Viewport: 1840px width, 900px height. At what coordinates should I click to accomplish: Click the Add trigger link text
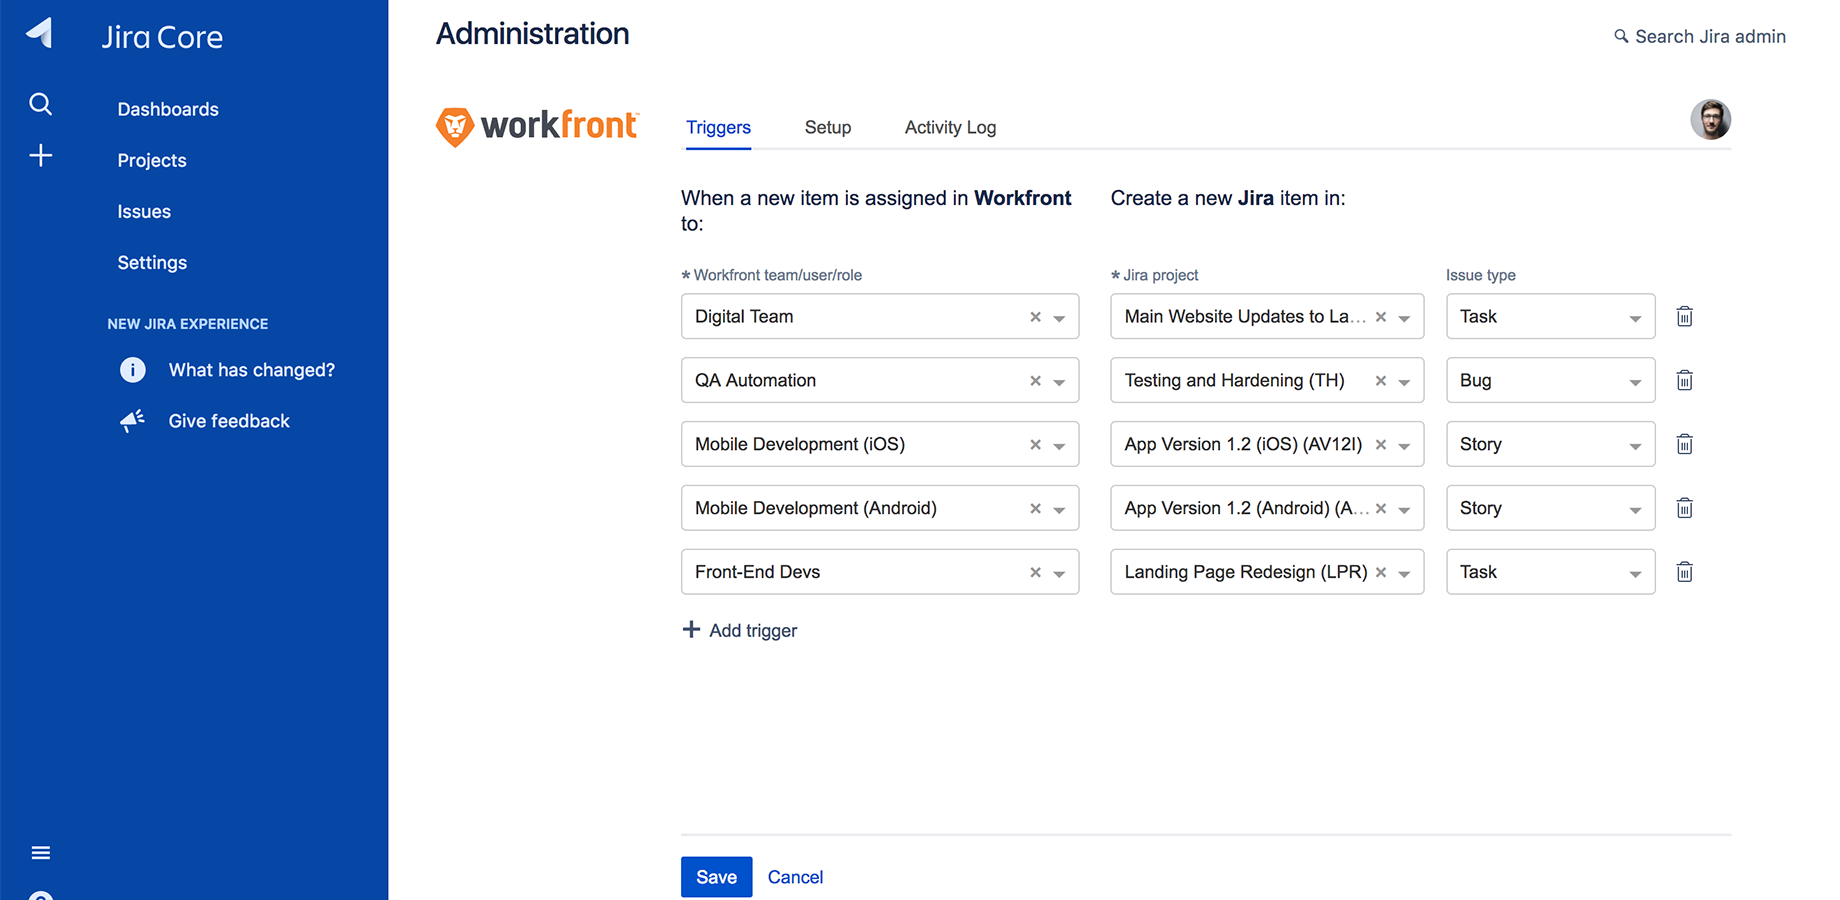753,630
